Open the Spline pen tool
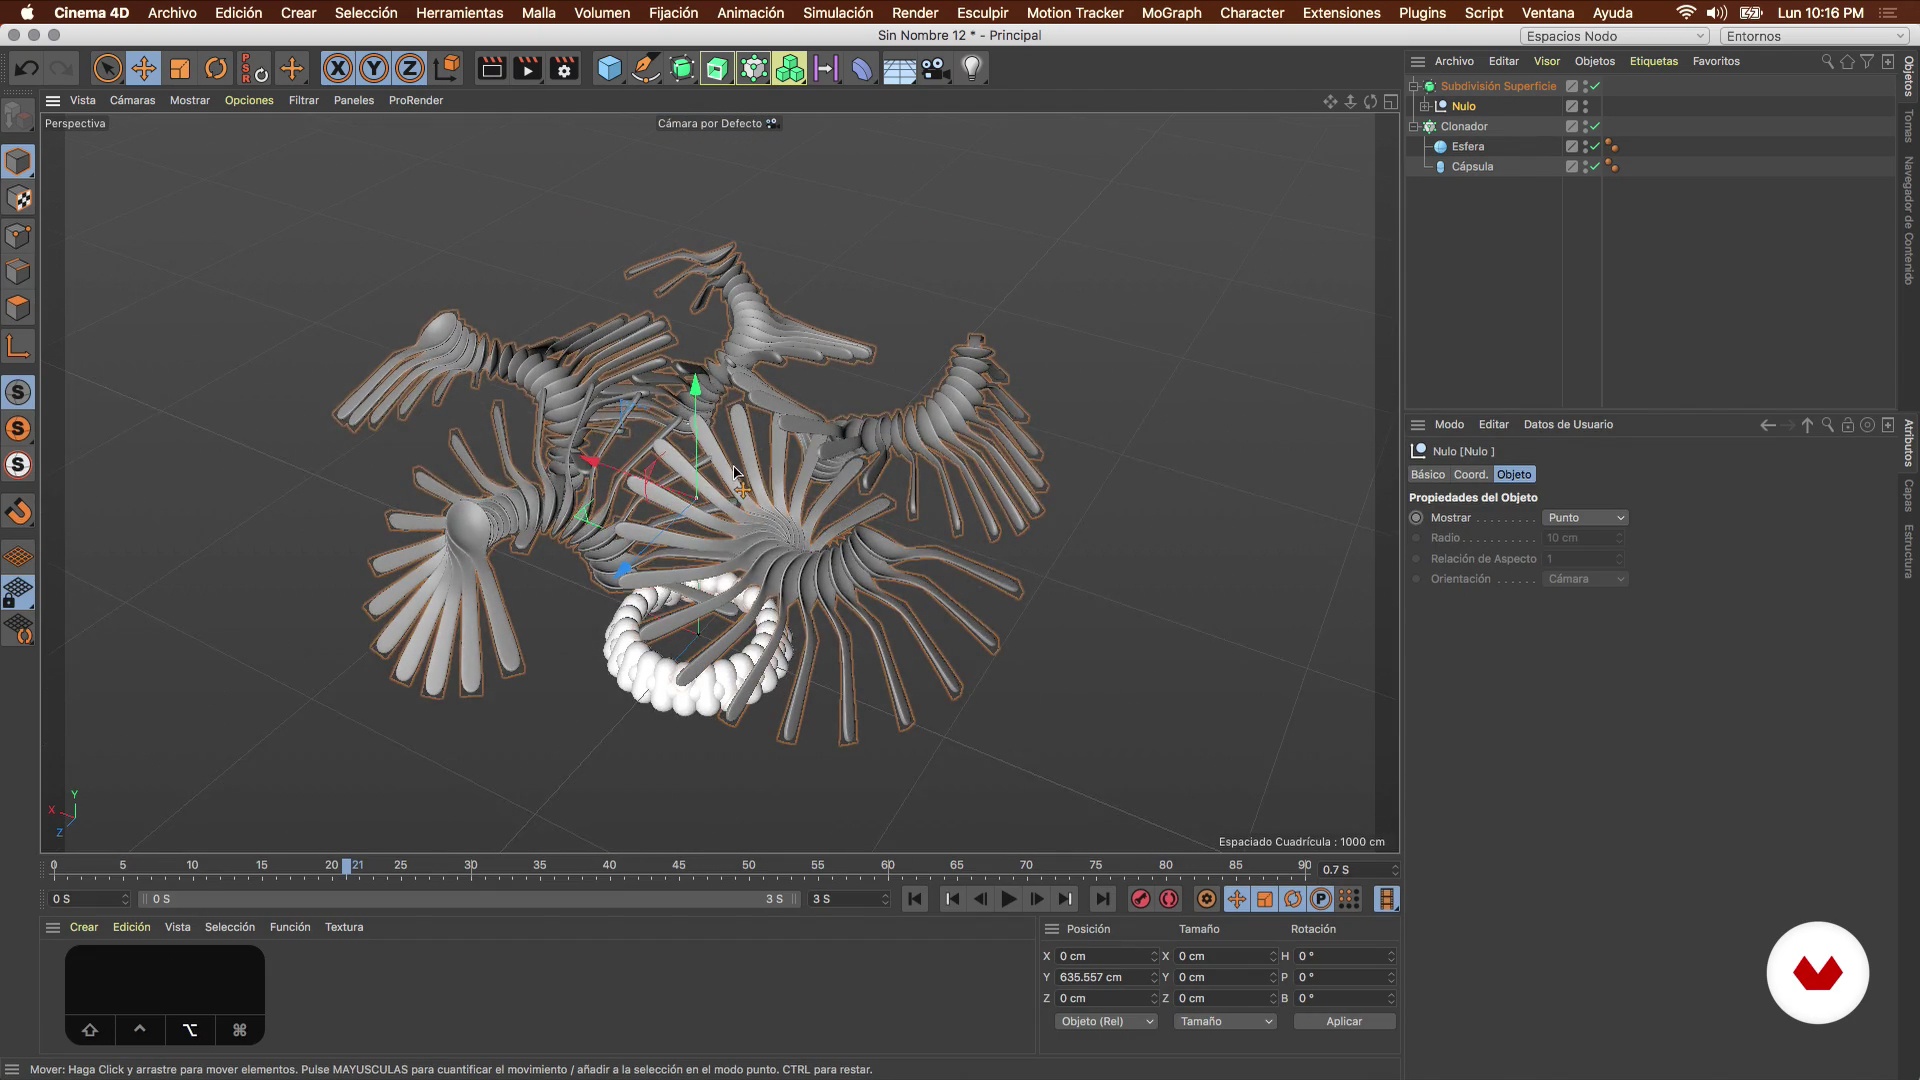Viewport: 1920px width, 1080px height. [646, 69]
